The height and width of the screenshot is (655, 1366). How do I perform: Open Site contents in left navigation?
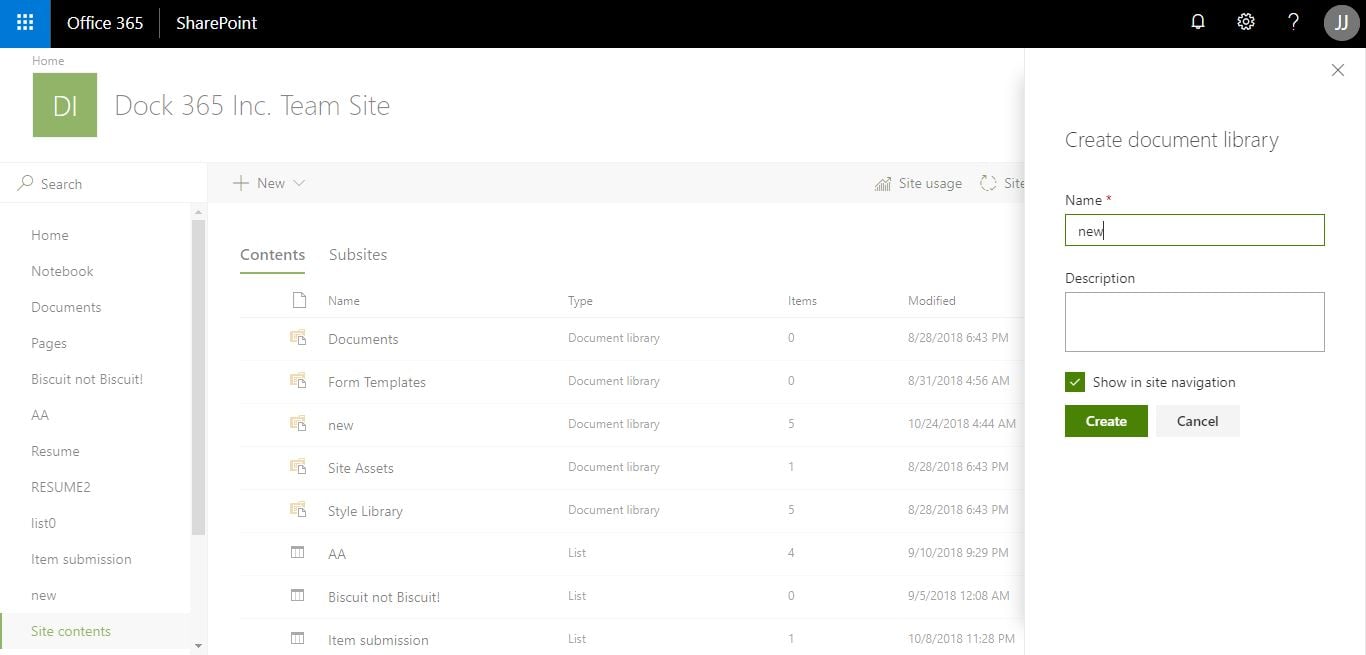71,631
